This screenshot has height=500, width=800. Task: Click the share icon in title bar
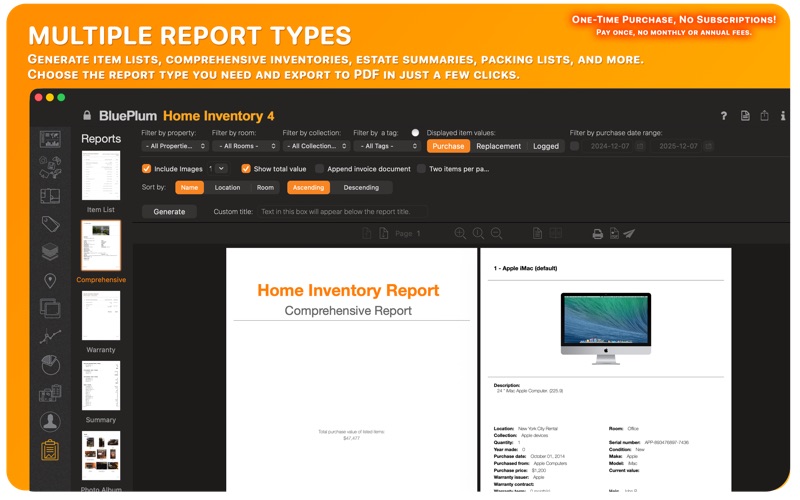(x=764, y=115)
